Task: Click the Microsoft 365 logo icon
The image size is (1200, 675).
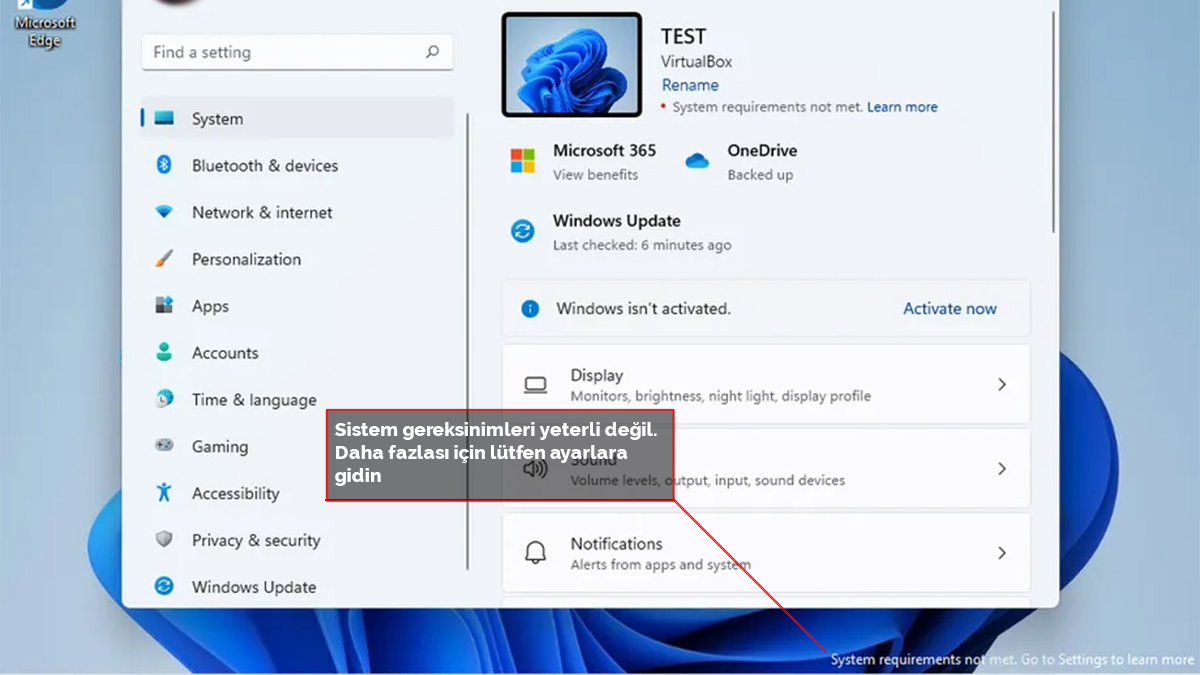Action: [x=523, y=161]
